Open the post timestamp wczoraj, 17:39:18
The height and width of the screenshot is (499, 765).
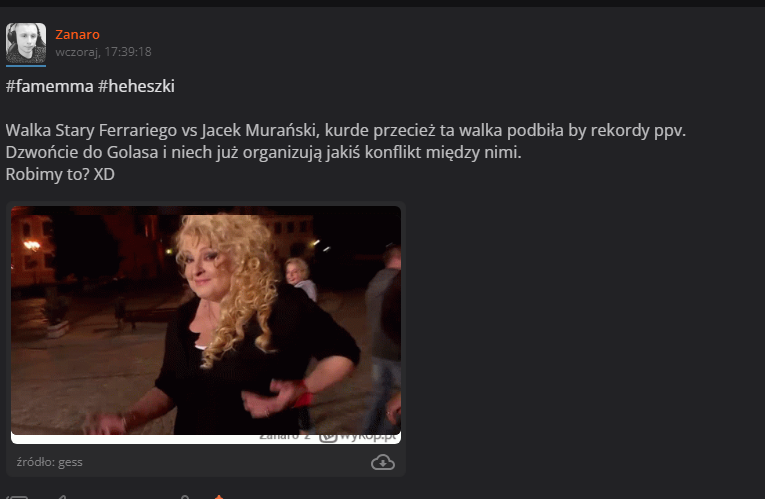[103, 52]
